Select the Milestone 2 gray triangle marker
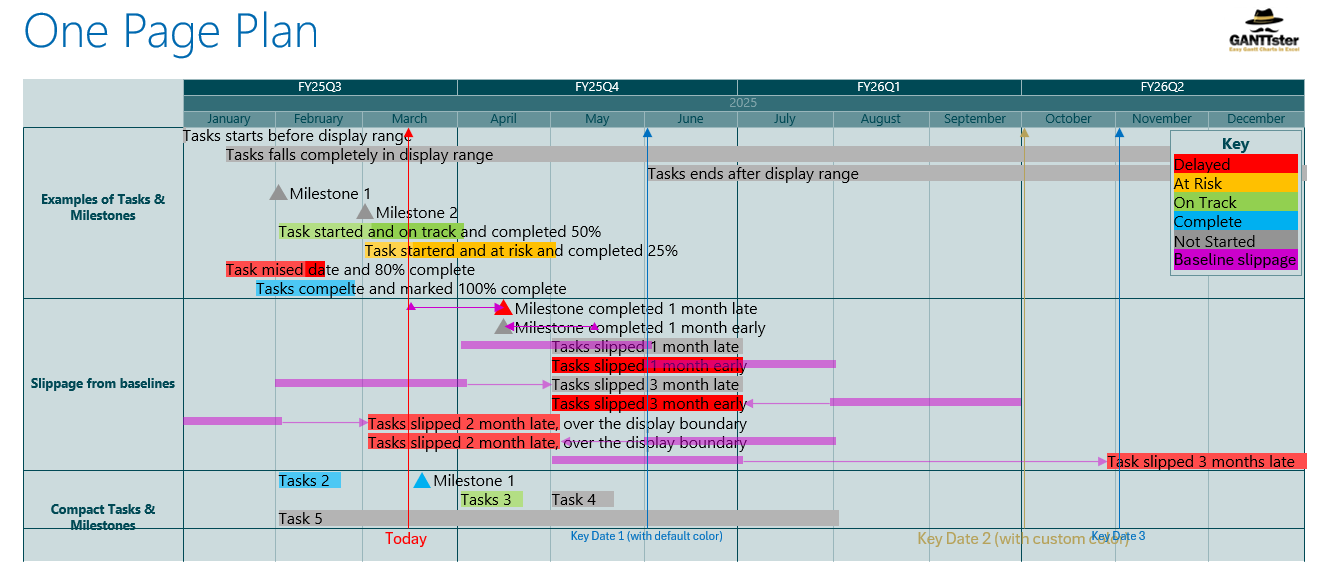The image size is (1328, 586). coord(365,212)
